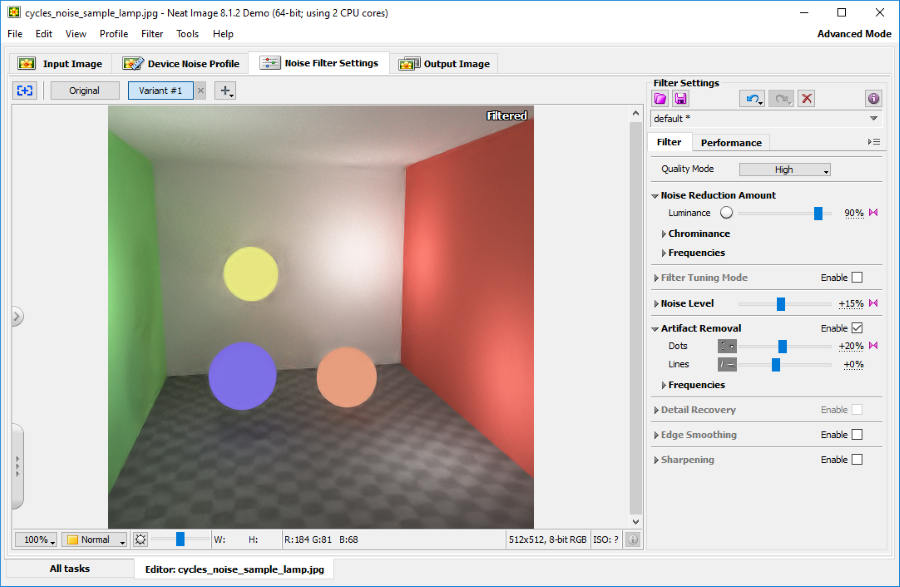Image resolution: width=900 pixels, height=587 pixels.
Task: Collapse the Artifact Removal section
Action: [x=655, y=329]
